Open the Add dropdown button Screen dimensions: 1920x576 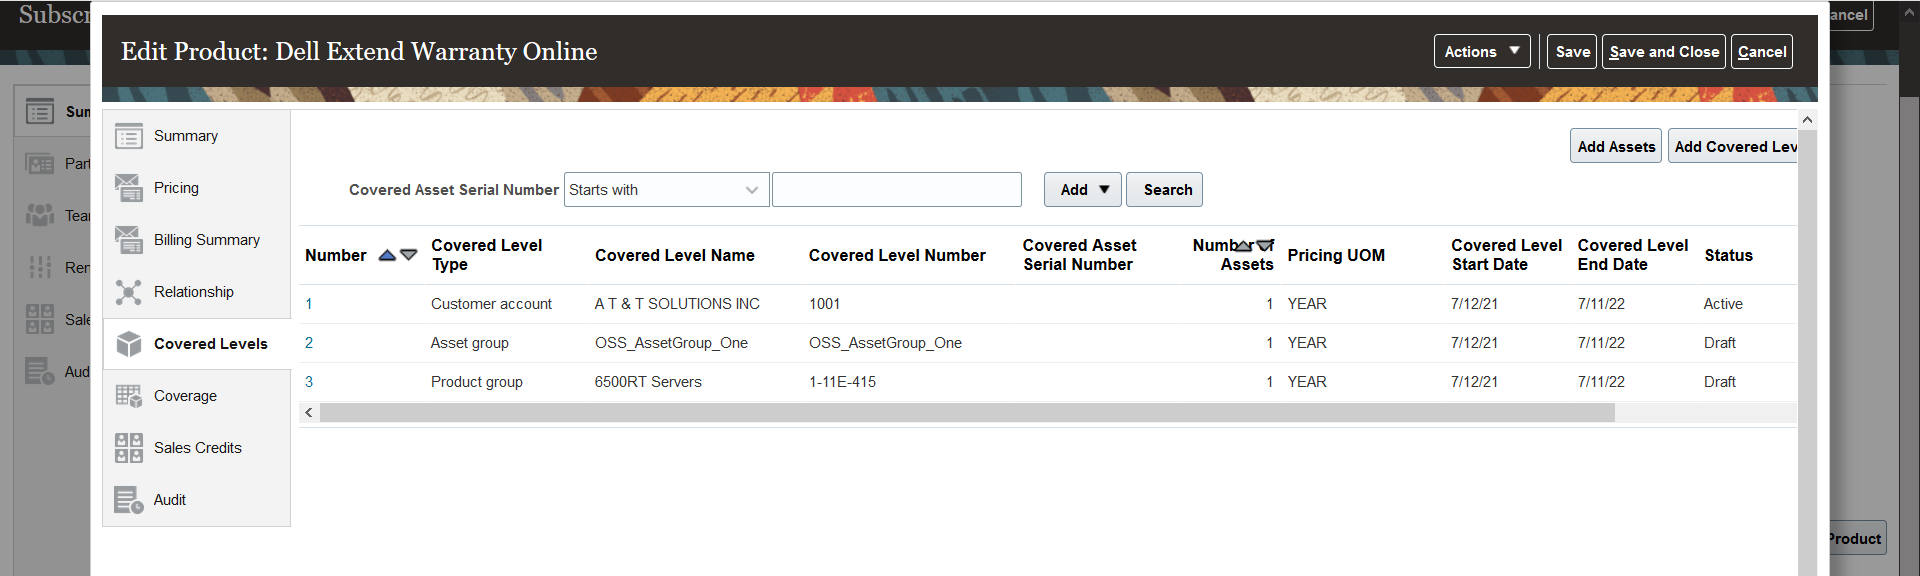click(x=1083, y=190)
